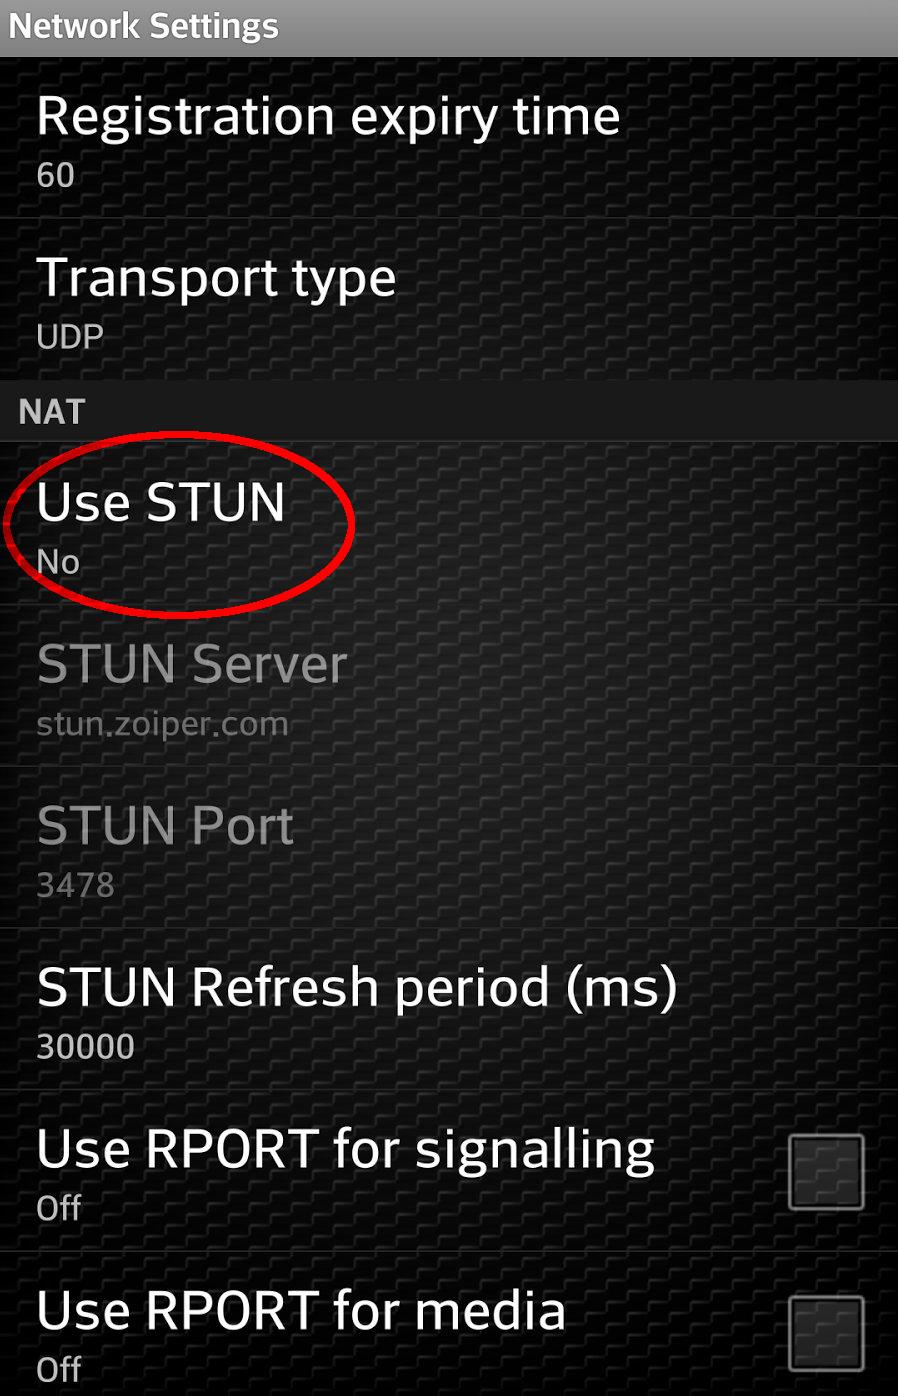Image resolution: width=898 pixels, height=1396 pixels.
Task: Click 'Off' status under RPORT for signalling
Action: click(59, 1208)
